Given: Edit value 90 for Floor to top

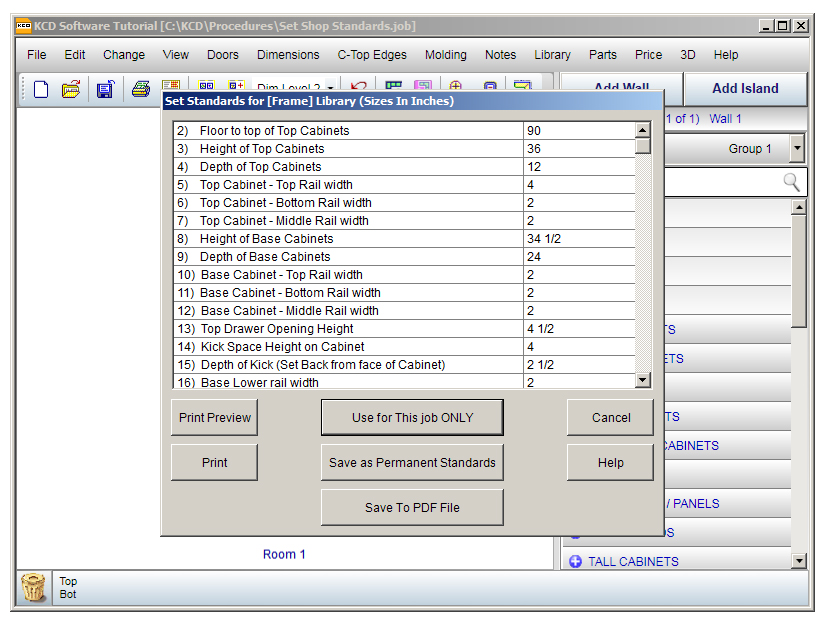Looking at the screenshot, I should tap(579, 131).
